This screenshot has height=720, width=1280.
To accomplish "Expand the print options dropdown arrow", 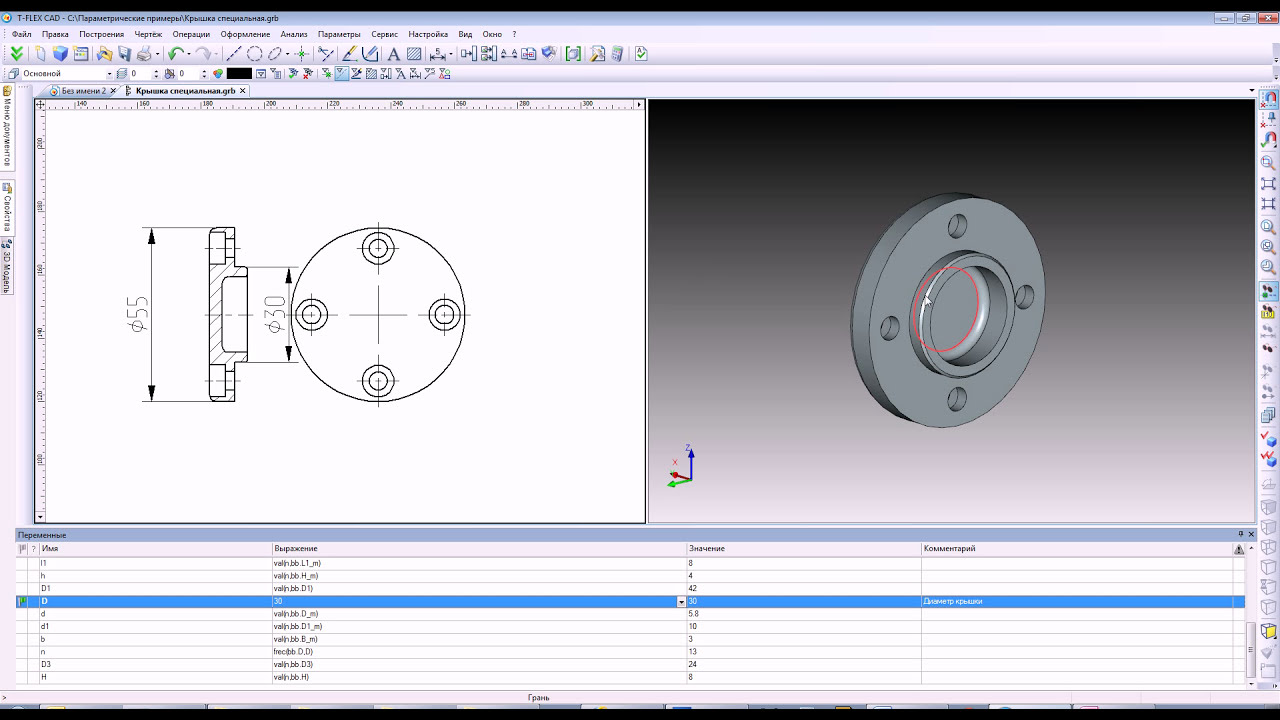I will tap(157, 54).
